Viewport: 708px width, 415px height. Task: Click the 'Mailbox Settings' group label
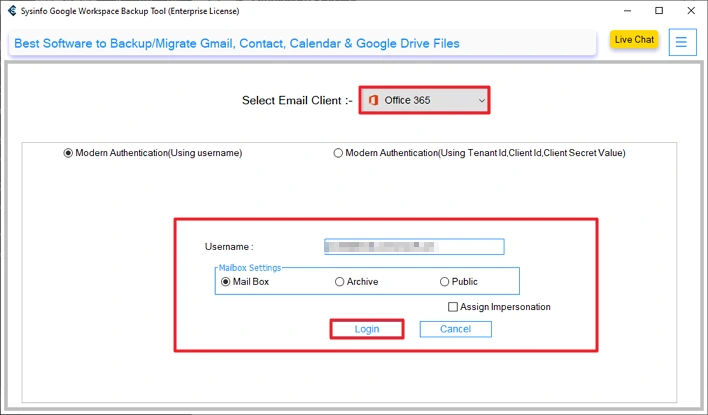[x=250, y=268]
